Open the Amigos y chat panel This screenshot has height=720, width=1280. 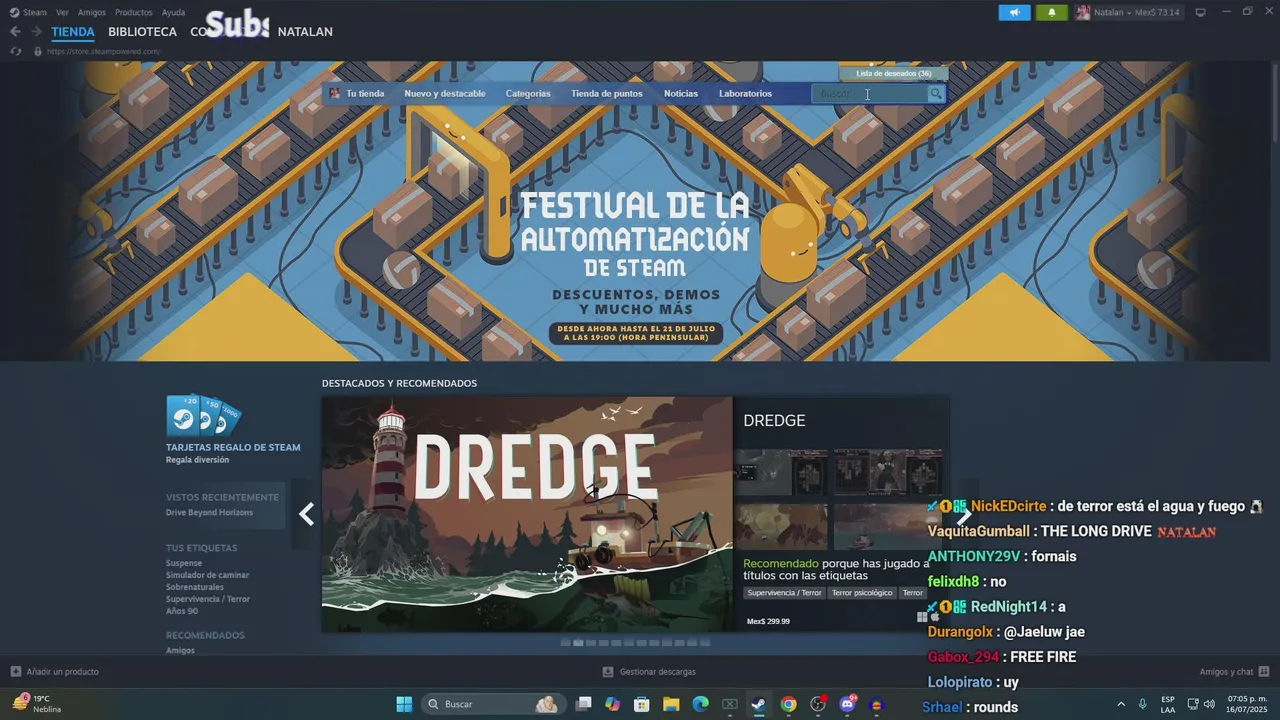tap(1227, 672)
